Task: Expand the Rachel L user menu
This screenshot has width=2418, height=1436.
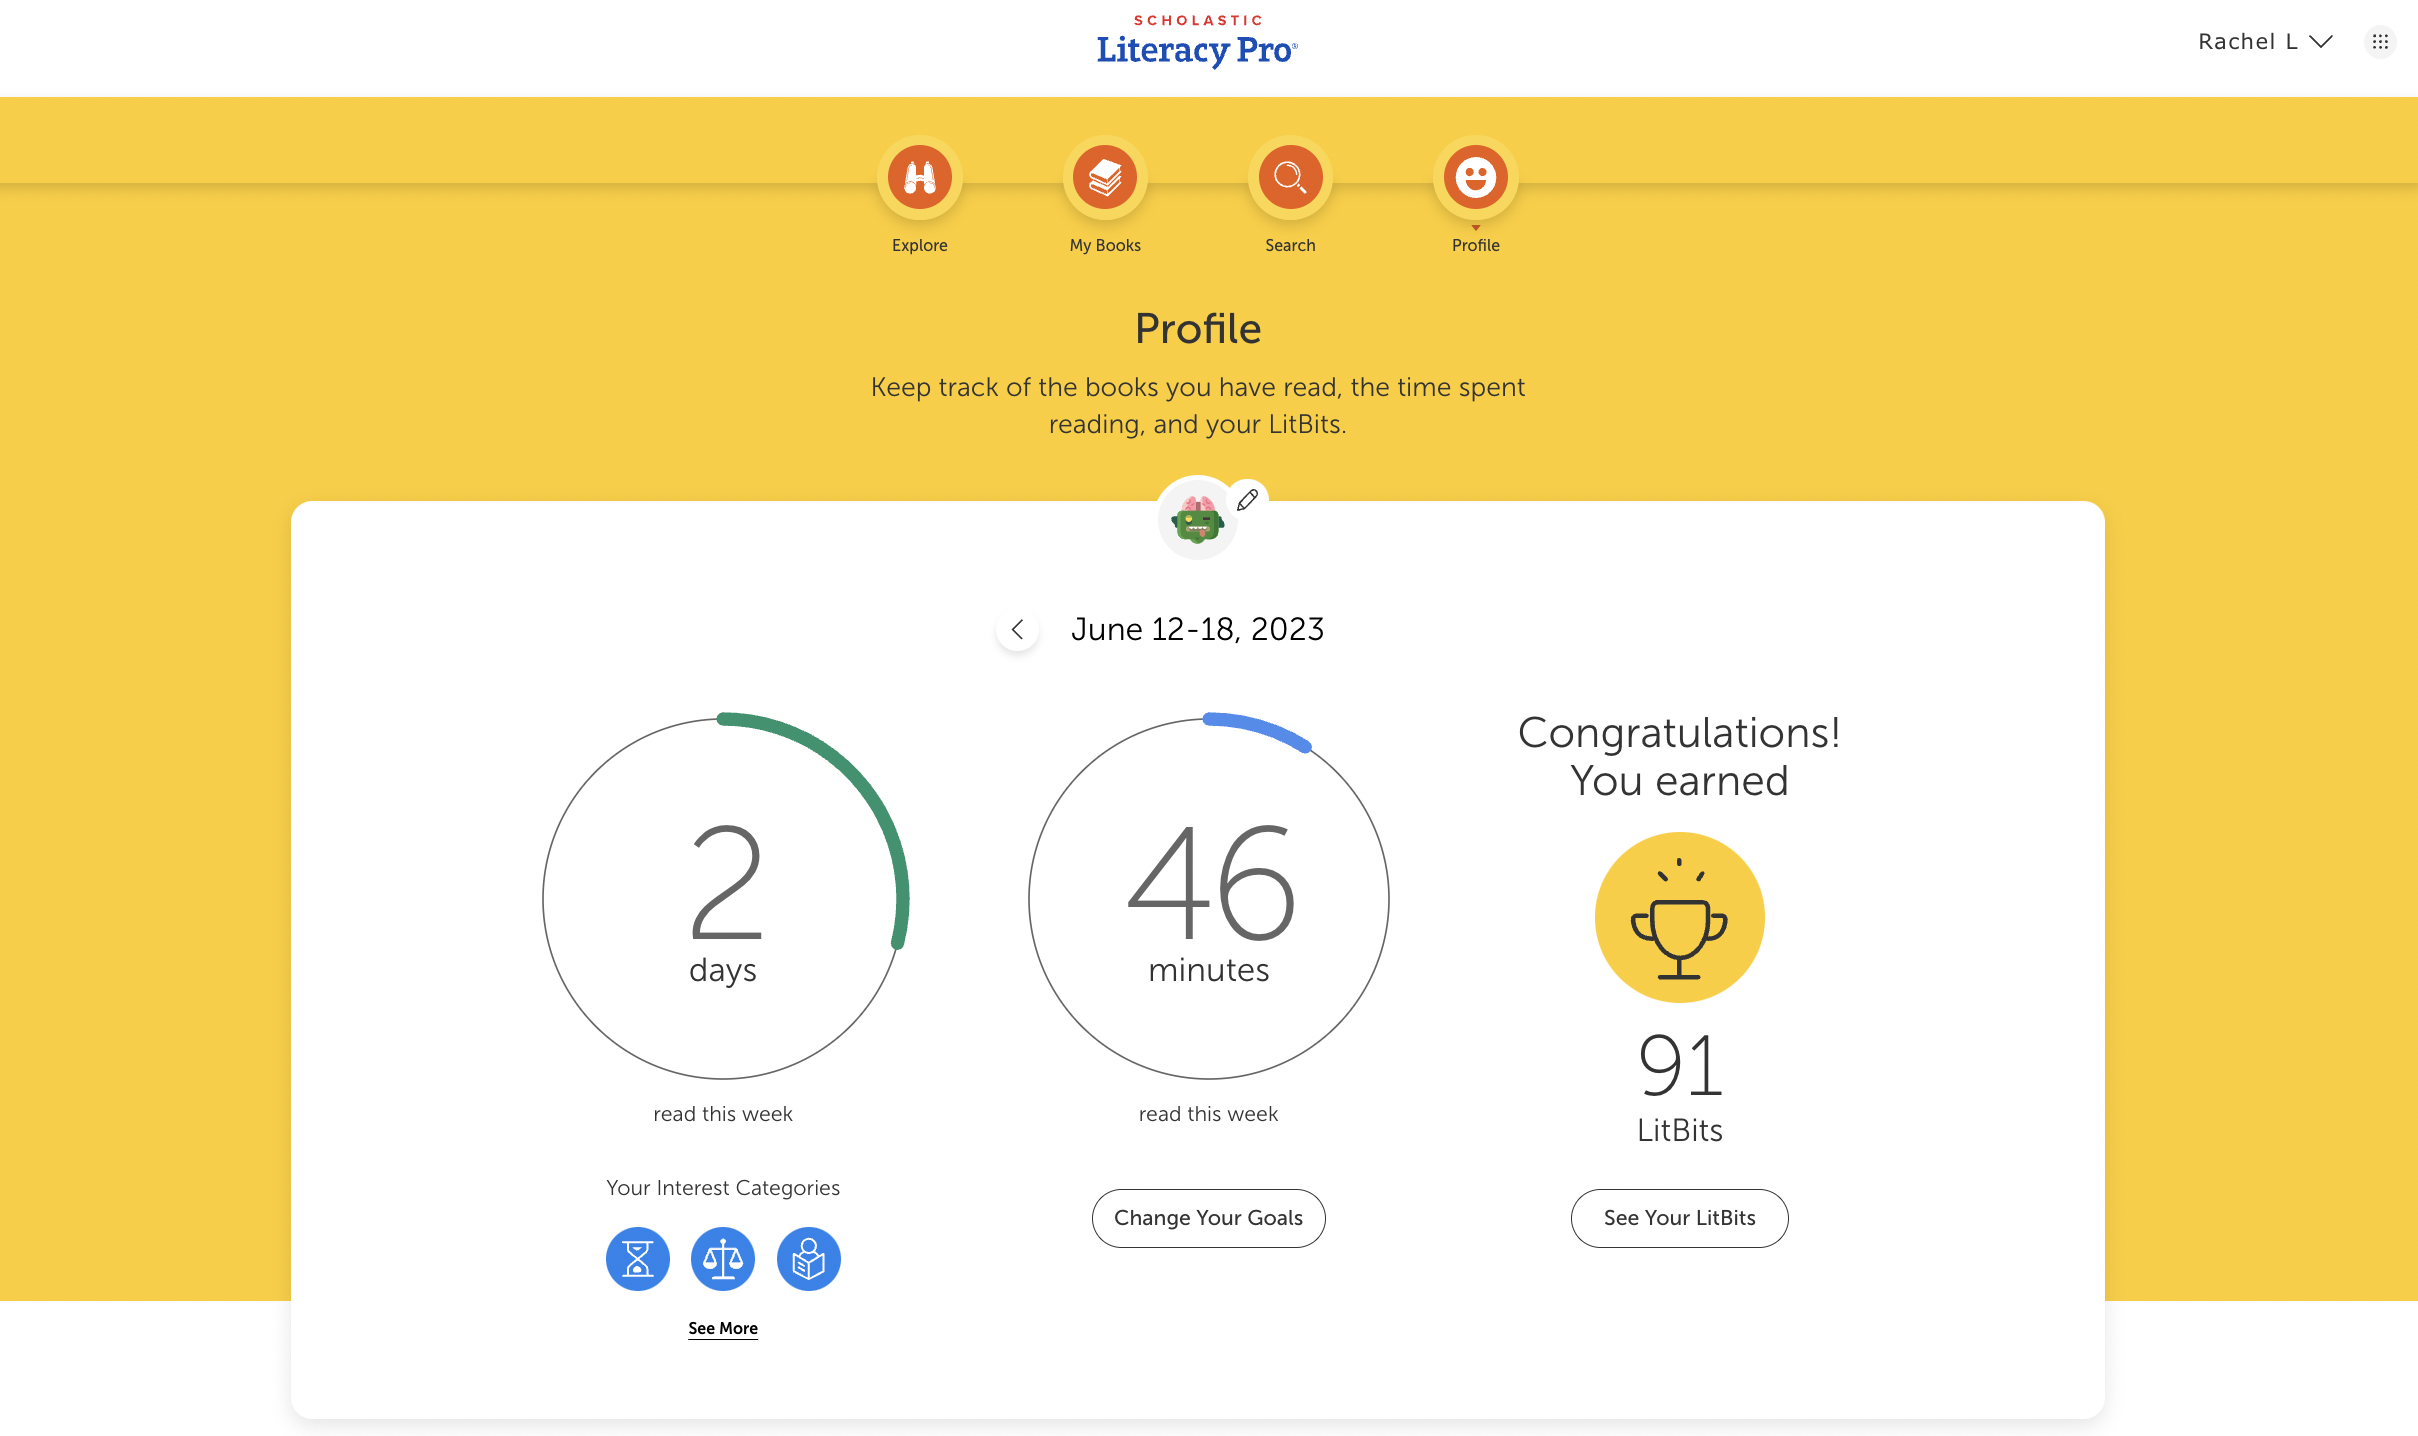Action: click(2265, 42)
